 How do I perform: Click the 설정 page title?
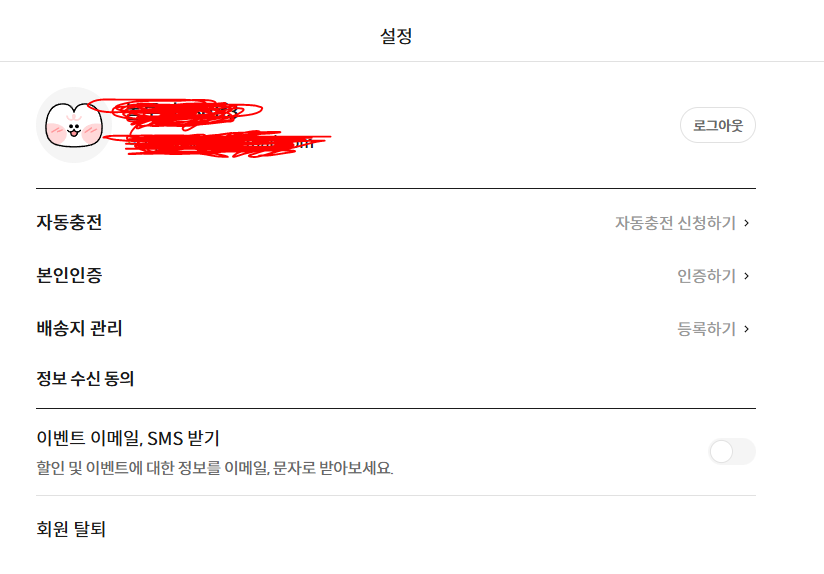point(396,36)
